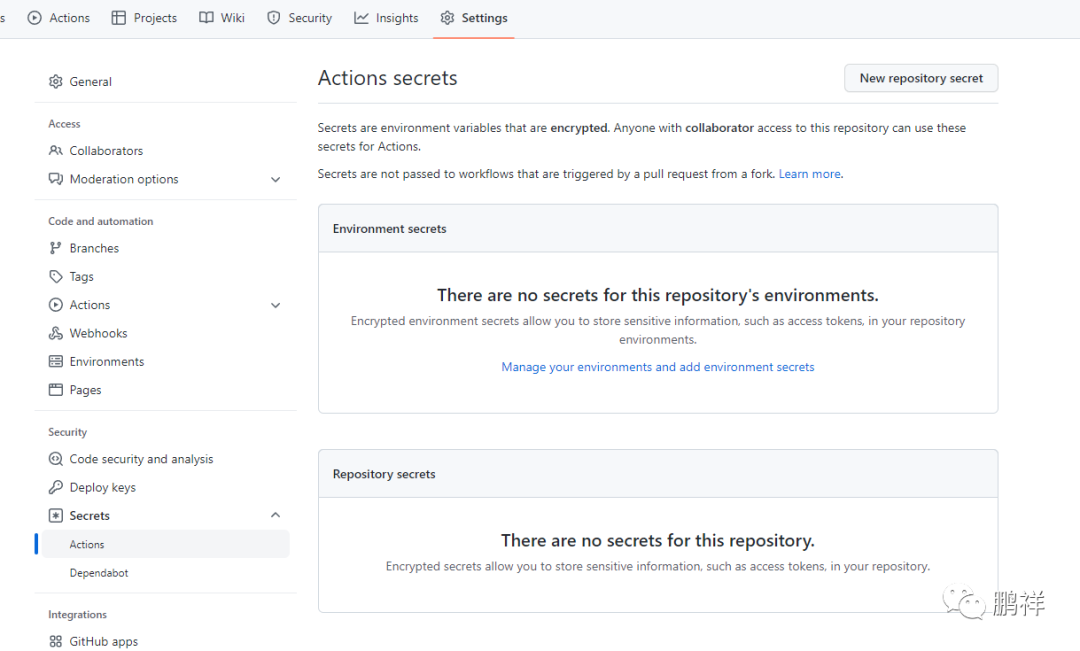Image resolution: width=1080 pixels, height=651 pixels.
Task: Click the Repository secrets section header
Action: tap(658, 474)
